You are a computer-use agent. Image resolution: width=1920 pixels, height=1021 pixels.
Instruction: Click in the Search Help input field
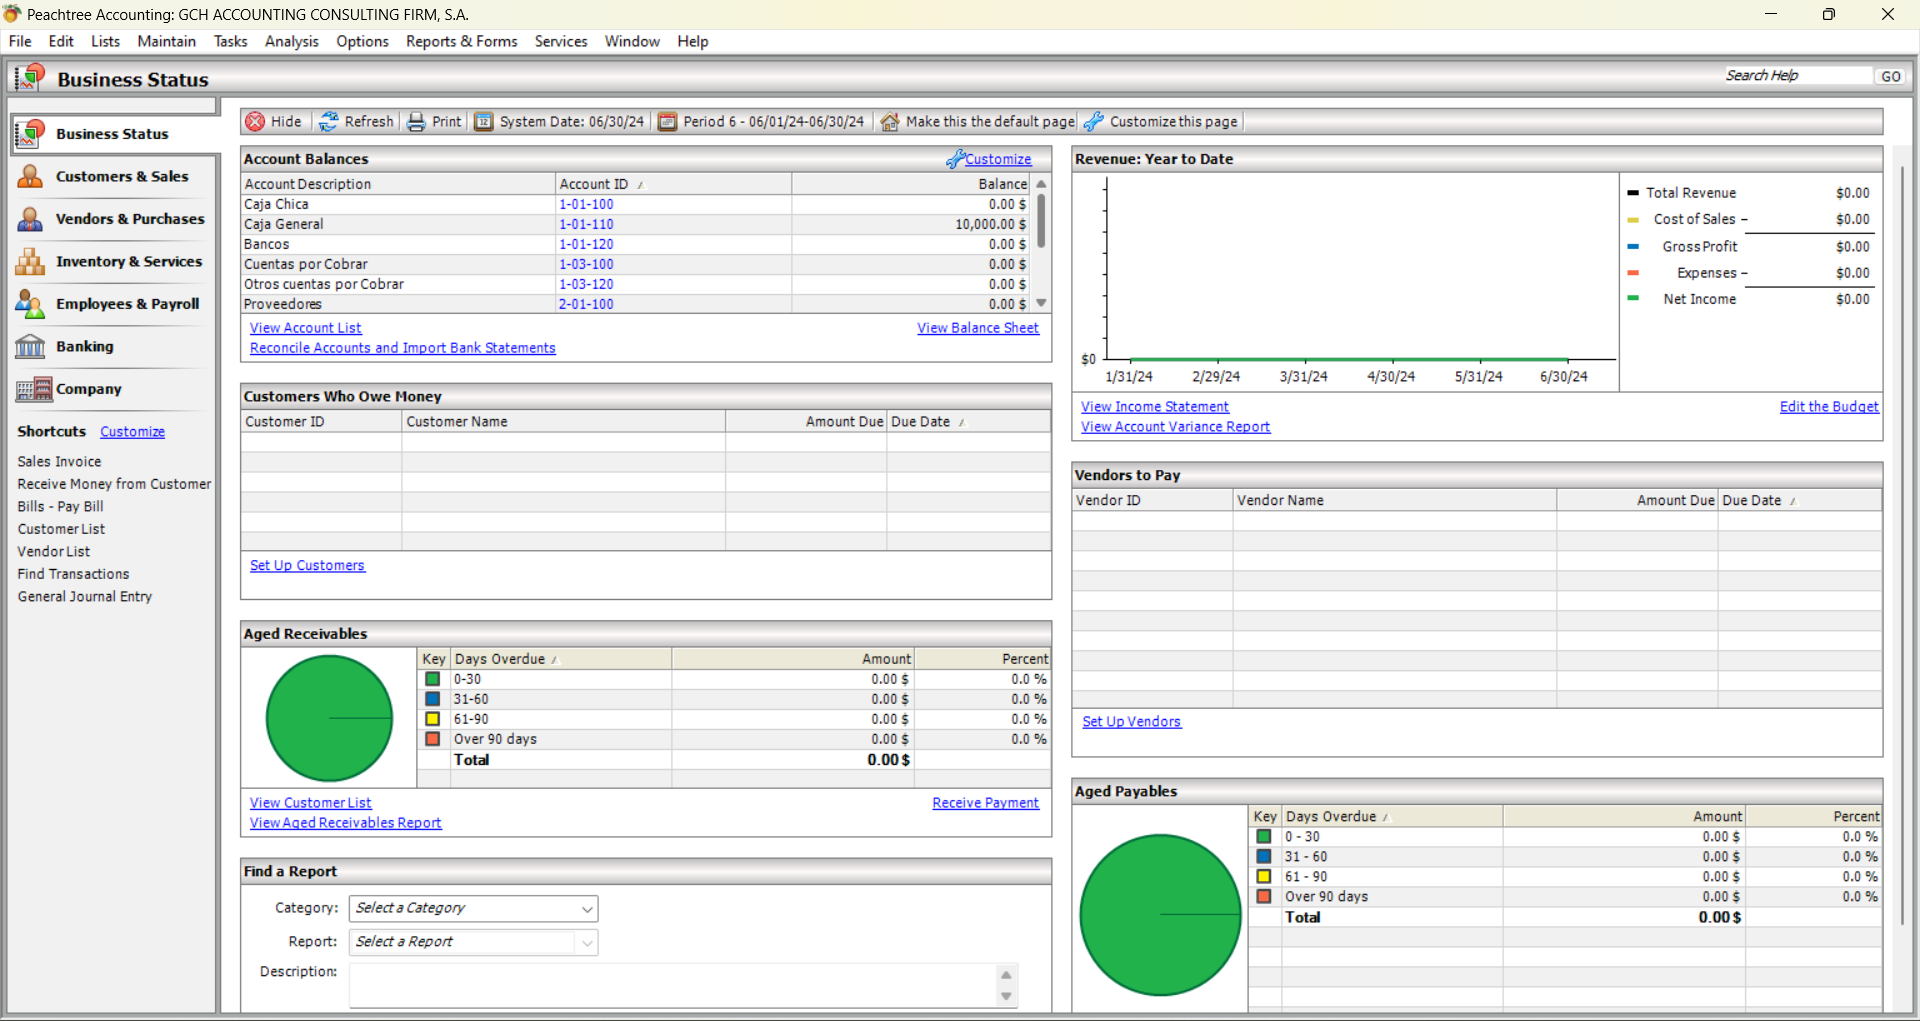click(x=1797, y=76)
